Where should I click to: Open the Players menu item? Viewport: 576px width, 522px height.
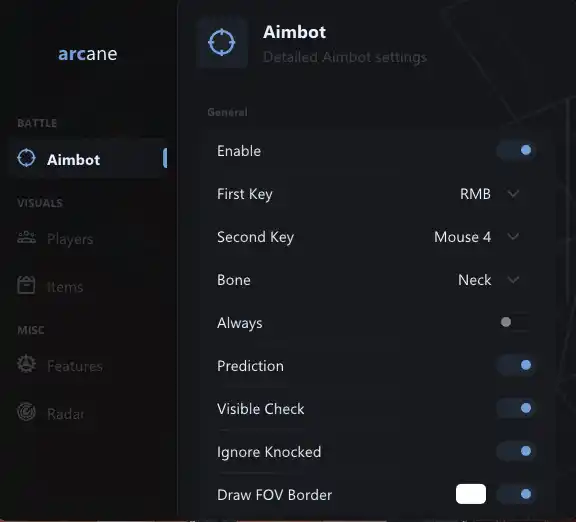(x=70, y=239)
